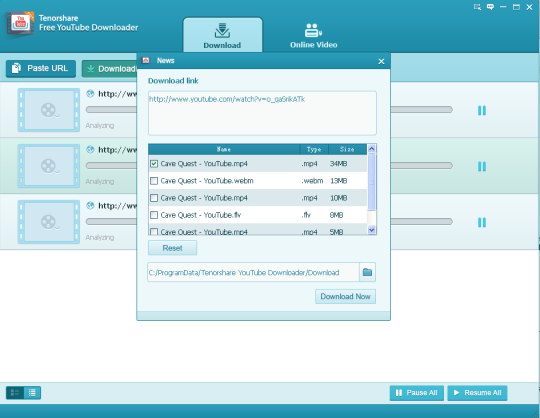
Task: Check Cave Quest - YouTube.flv 8MB
Action: tap(154, 215)
